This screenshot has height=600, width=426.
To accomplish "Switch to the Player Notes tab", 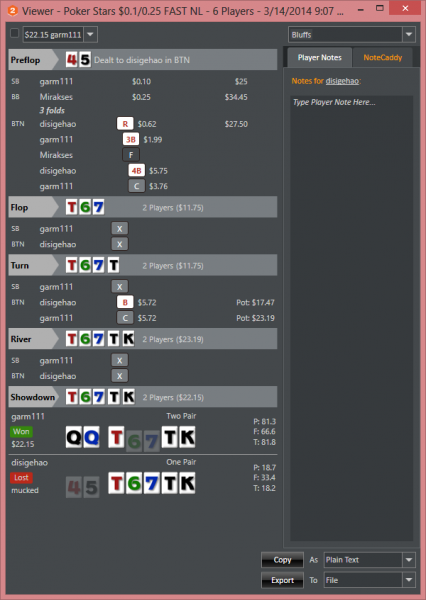I will click(x=319, y=57).
